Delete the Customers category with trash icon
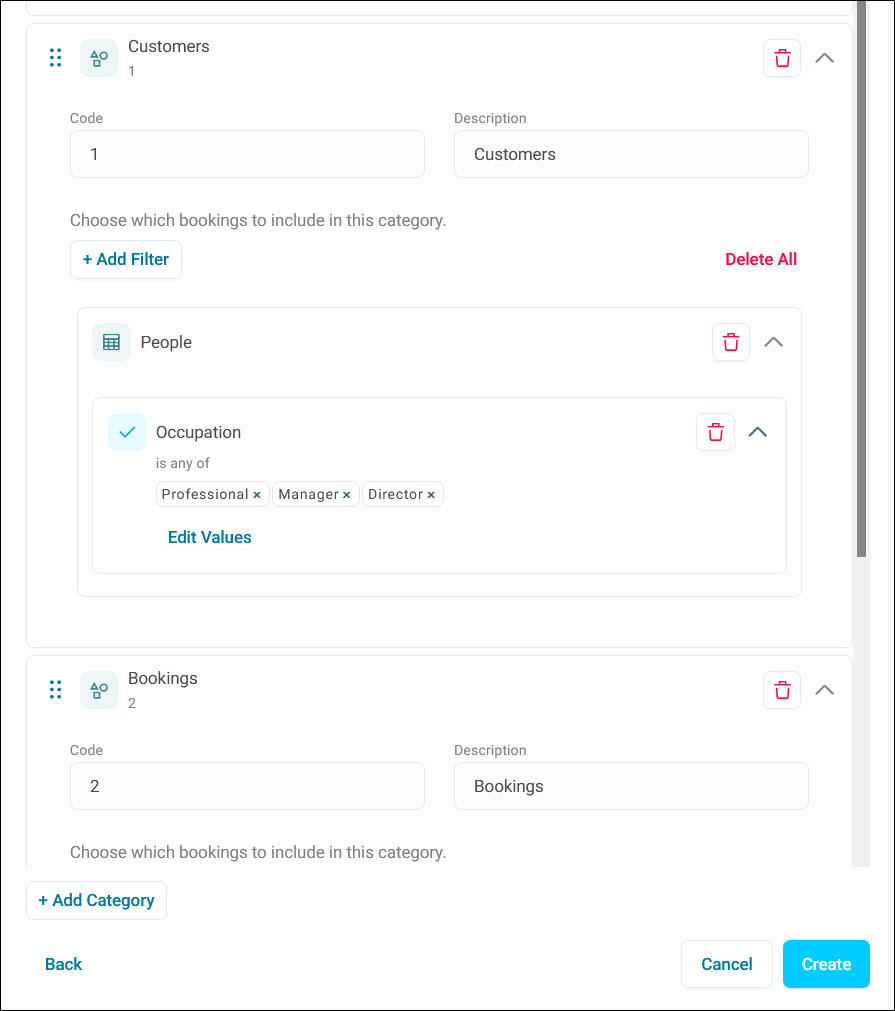This screenshot has height=1011, width=895. click(x=782, y=59)
